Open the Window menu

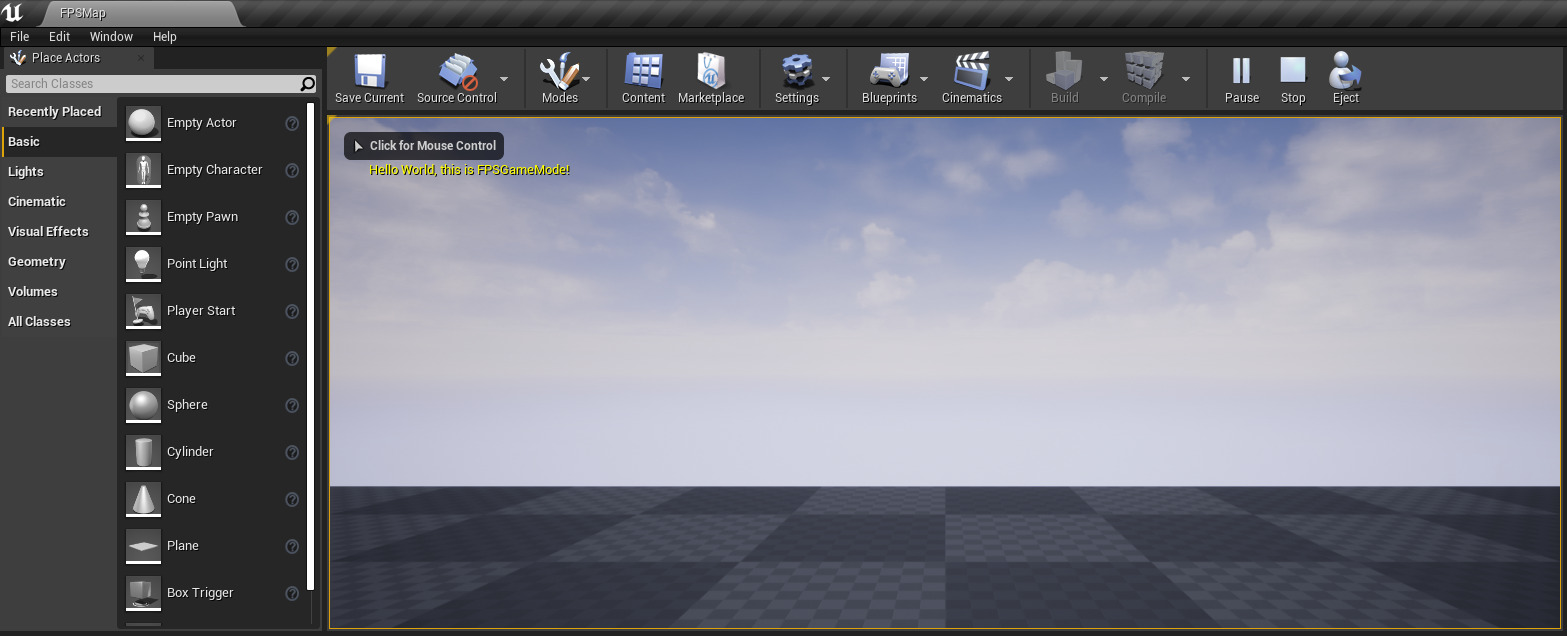pyautogui.click(x=111, y=36)
